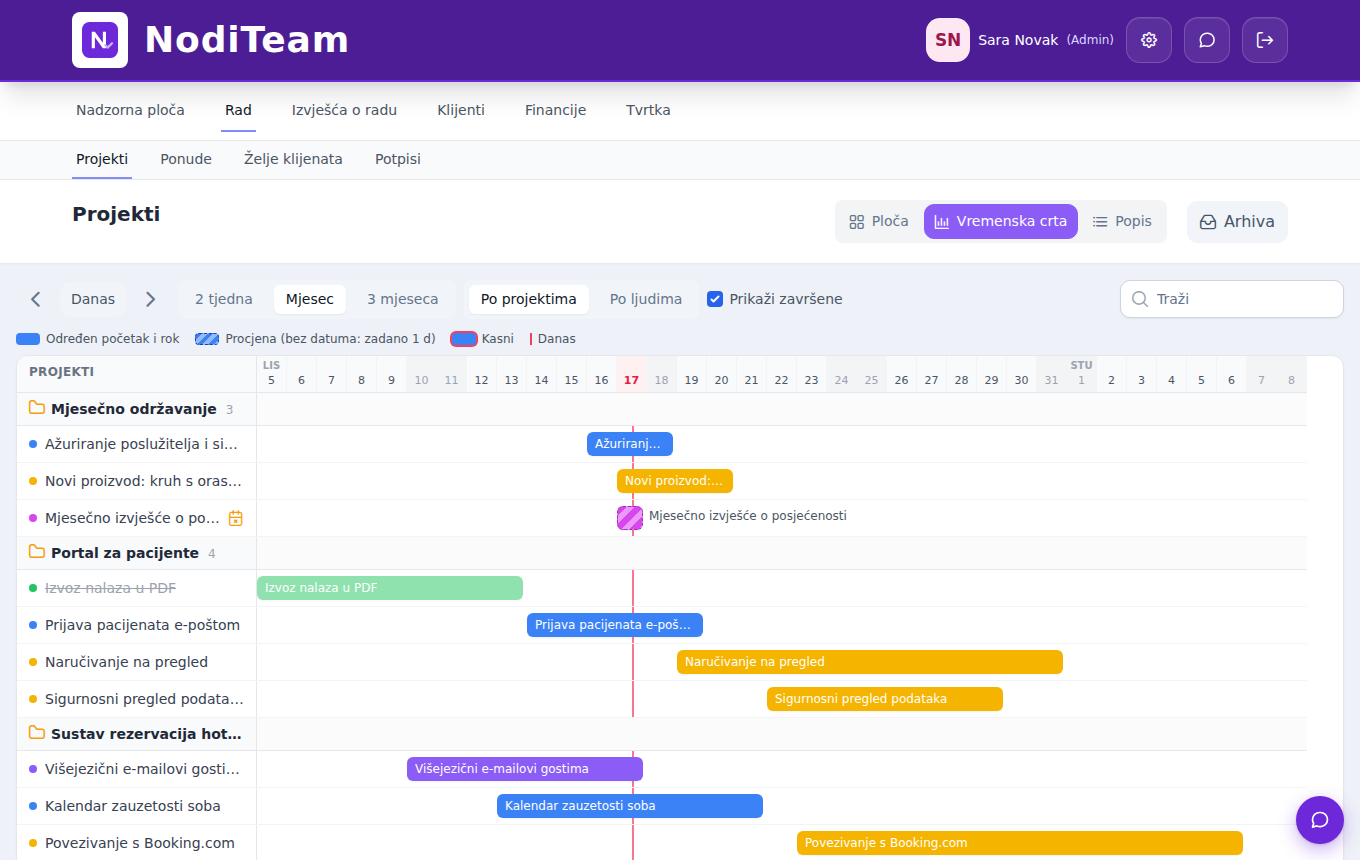
Task: Switch to the Ponude tab
Action: point(186,159)
